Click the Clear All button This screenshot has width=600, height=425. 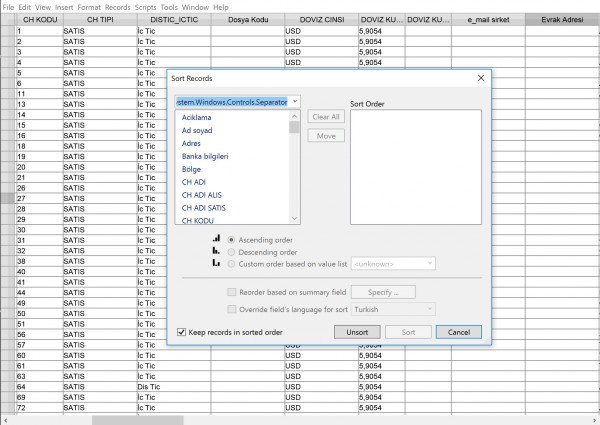click(326, 117)
